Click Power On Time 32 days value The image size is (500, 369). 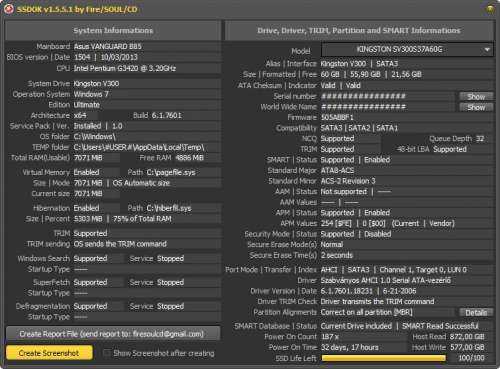pyautogui.click(x=350, y=347)
